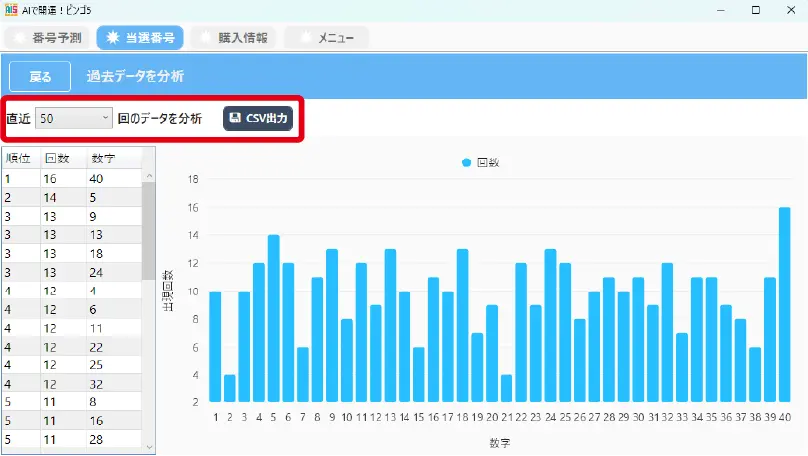The height and width of the screenshot is (456, 808).
Task: Click the table scrollbar down arrow
Action: click(149, 447)
